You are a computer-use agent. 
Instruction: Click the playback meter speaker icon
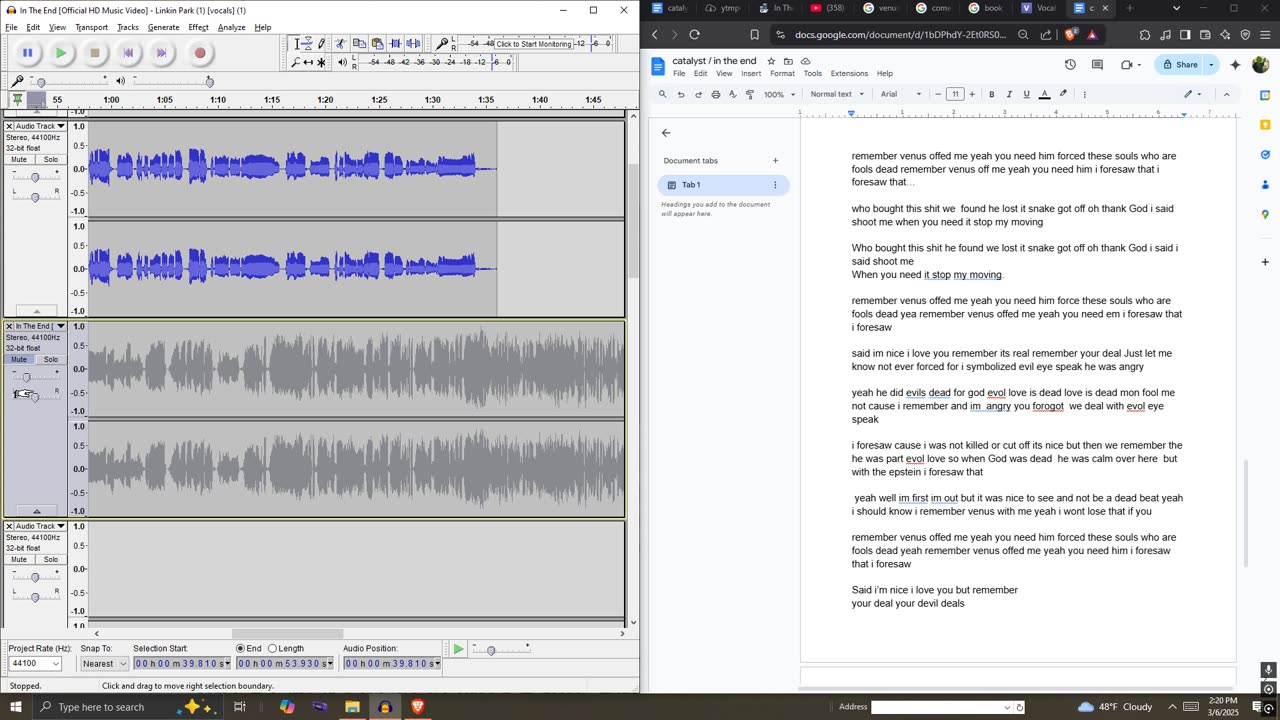(x=343, y=62)
